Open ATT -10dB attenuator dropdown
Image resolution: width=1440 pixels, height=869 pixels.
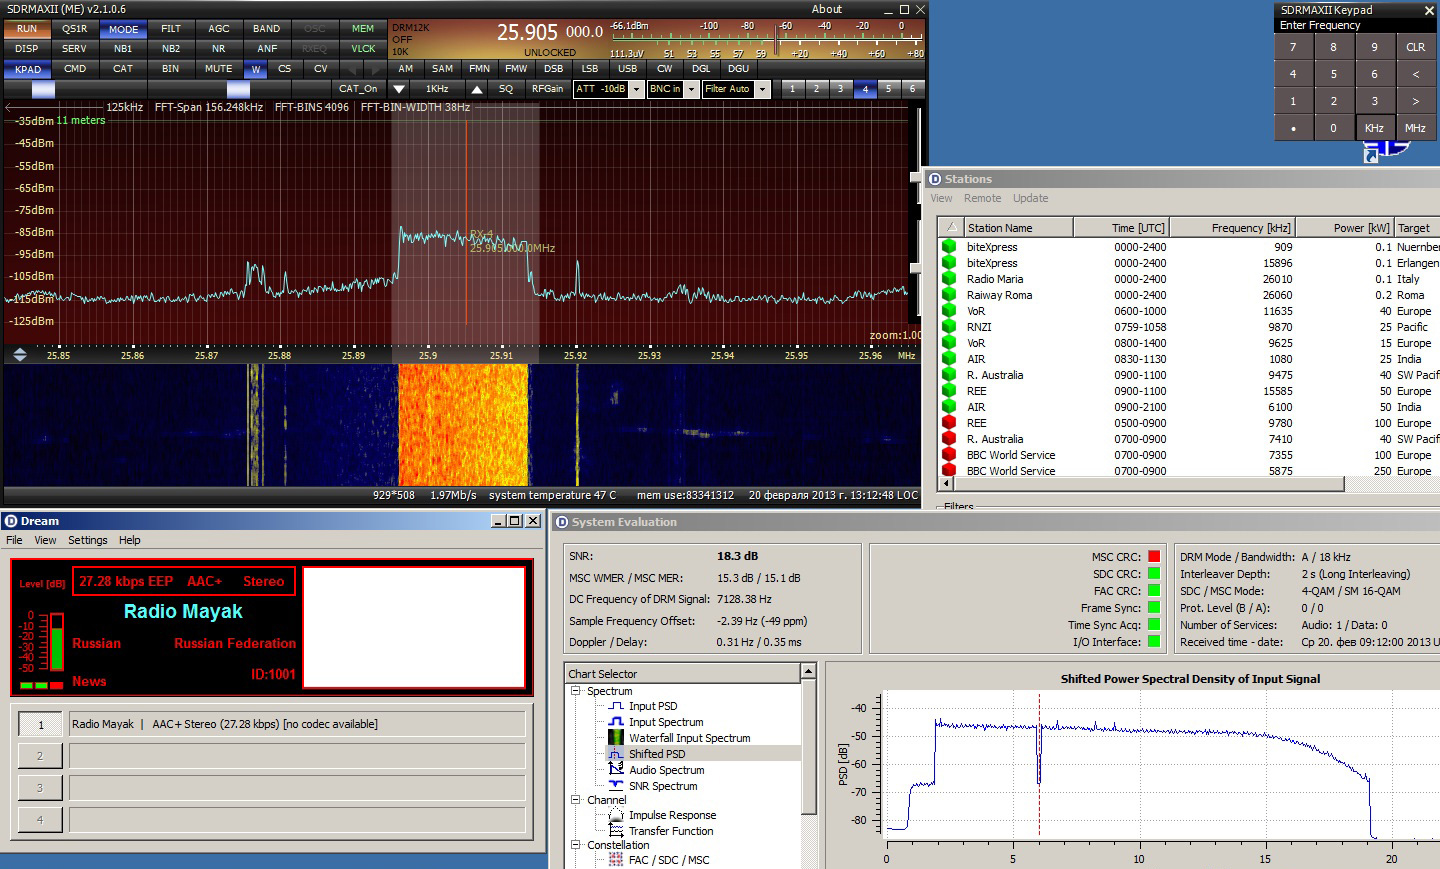point(636,89)
